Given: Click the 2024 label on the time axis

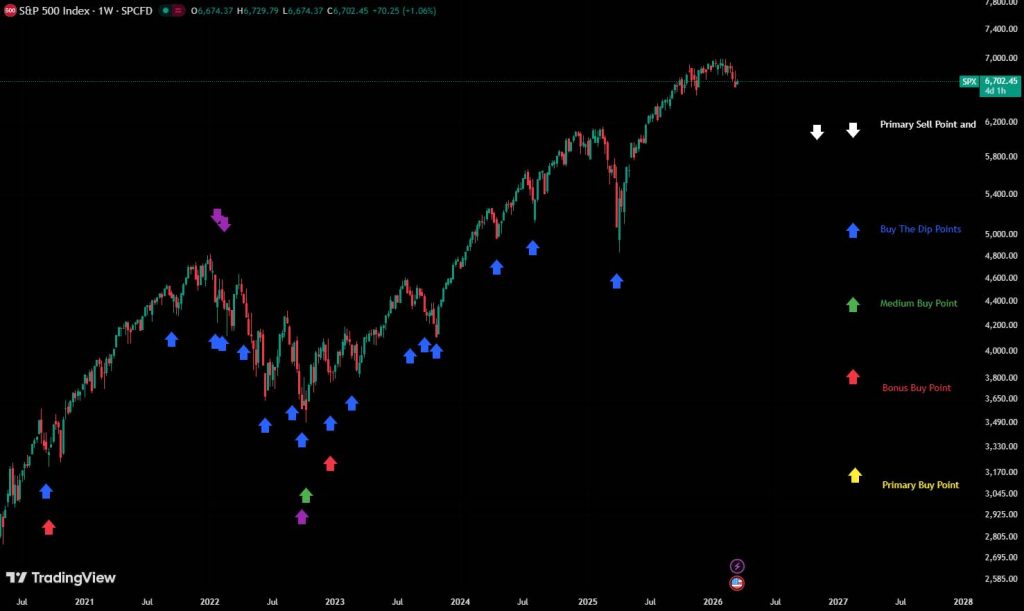Looking at the screenshot, I should click(460, 603).
